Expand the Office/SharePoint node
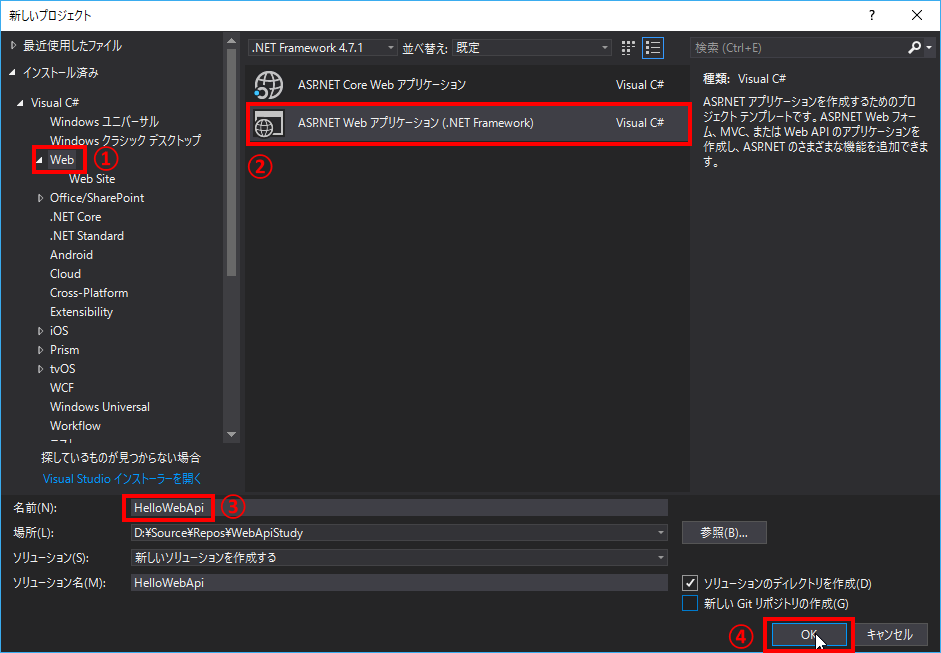 pyautogui.click(x=40, y=197)
